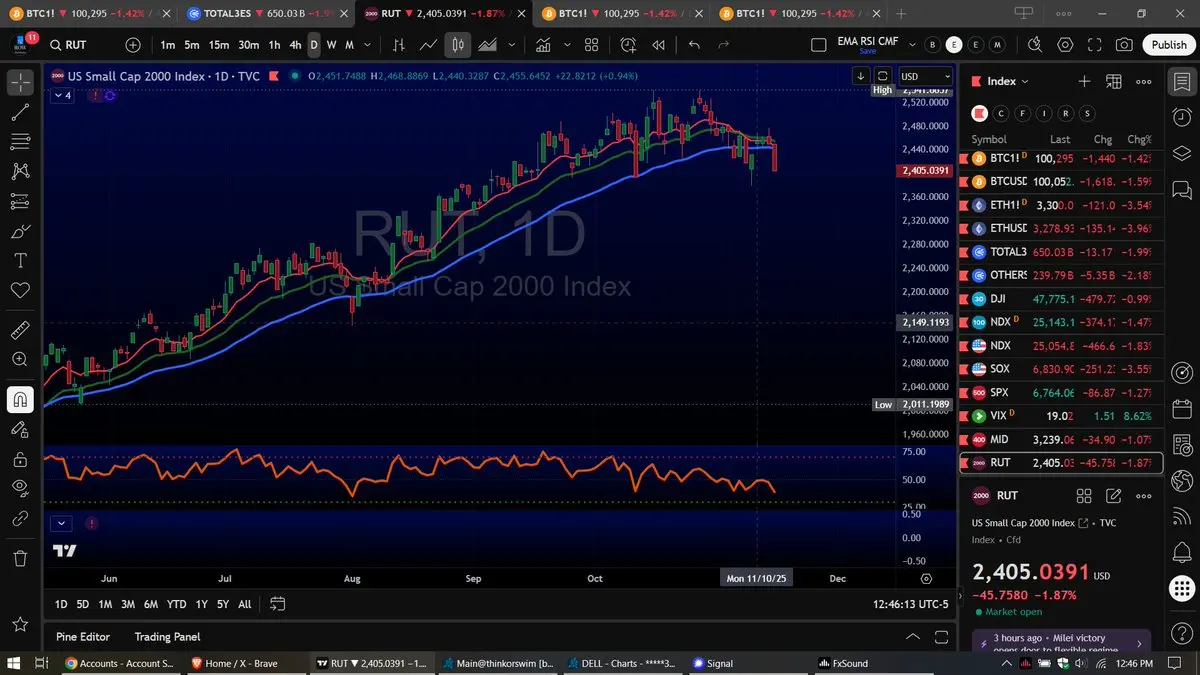Select the crosshair cursor tool
The width and height of the screenshot is (1200, 675).
click(20, 83)
